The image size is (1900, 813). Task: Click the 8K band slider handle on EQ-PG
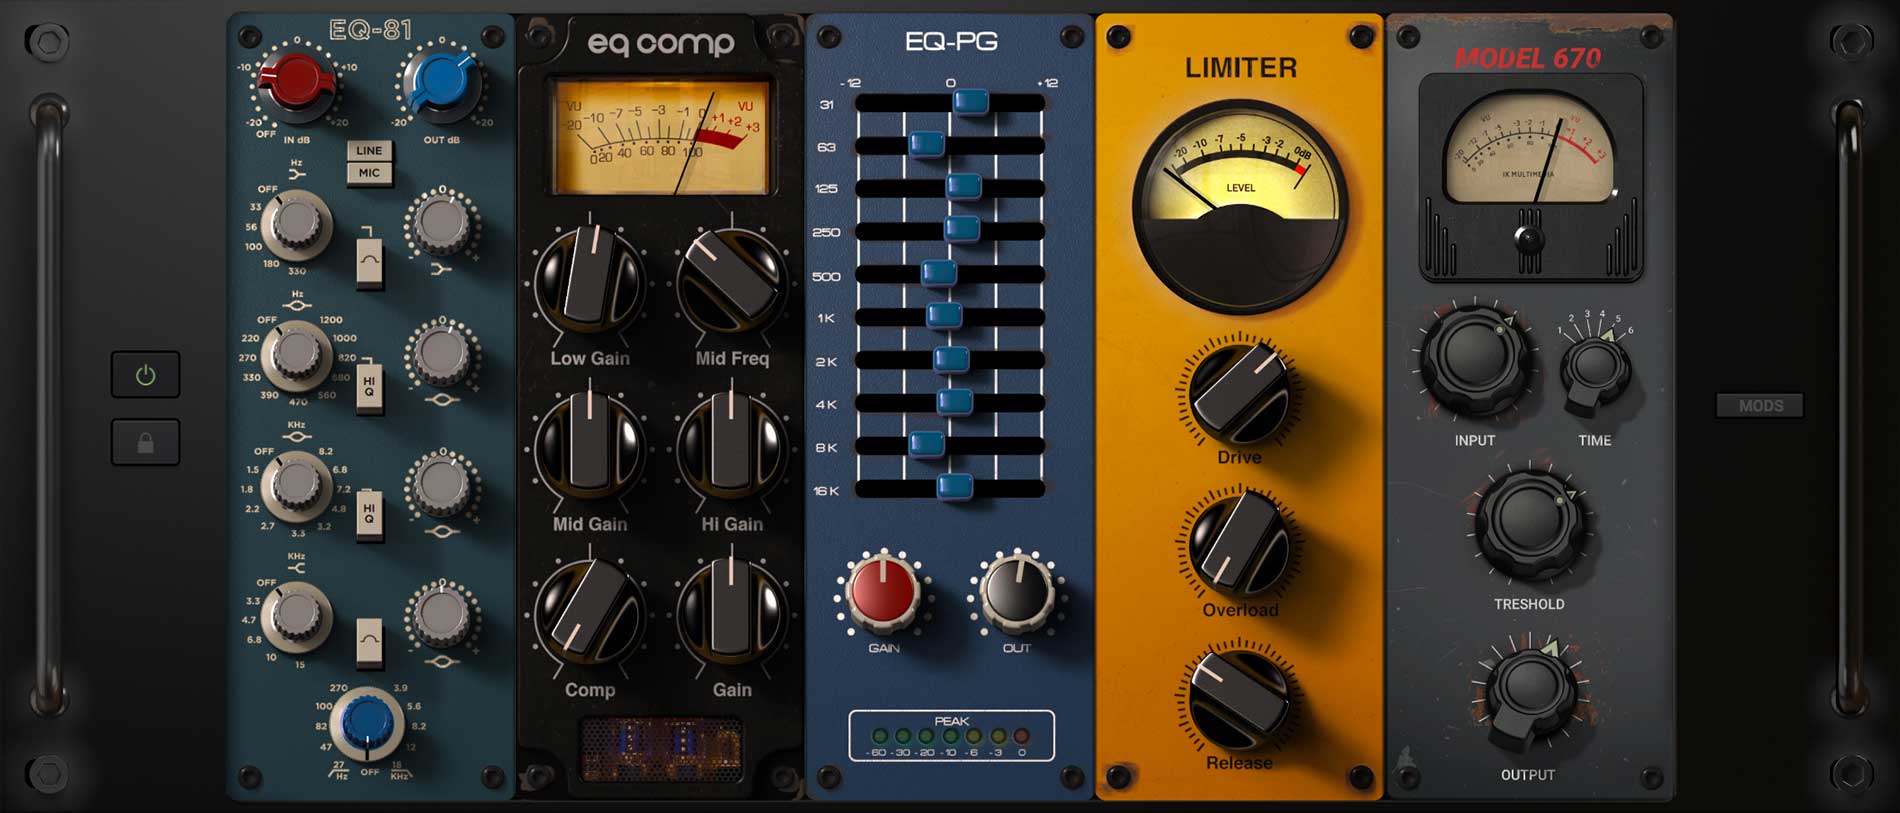[927, 444]
